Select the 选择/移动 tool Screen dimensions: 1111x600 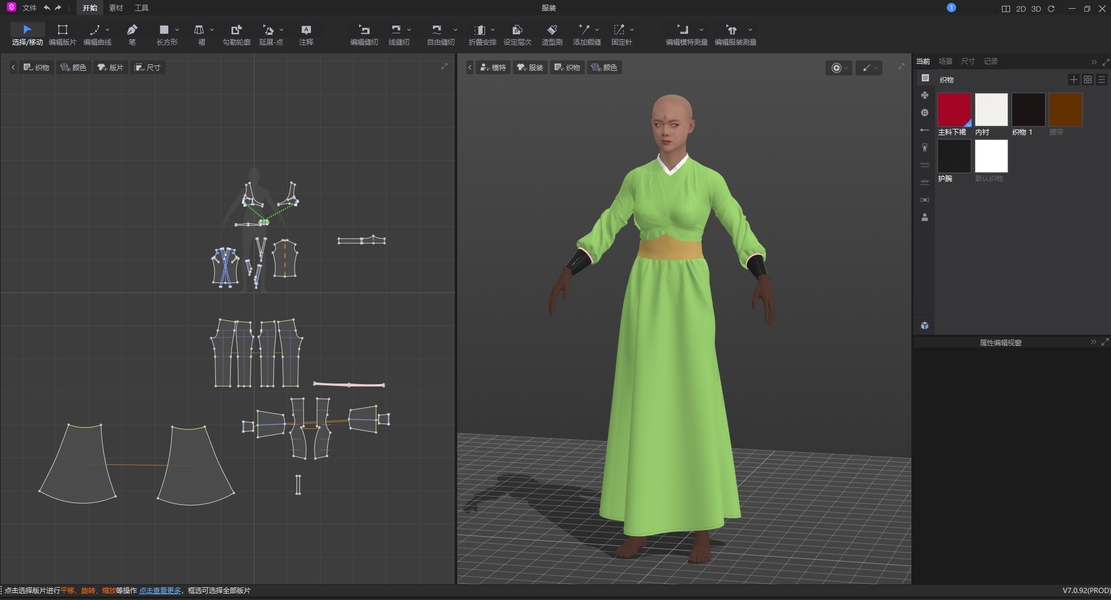click(x=27, y=31)
